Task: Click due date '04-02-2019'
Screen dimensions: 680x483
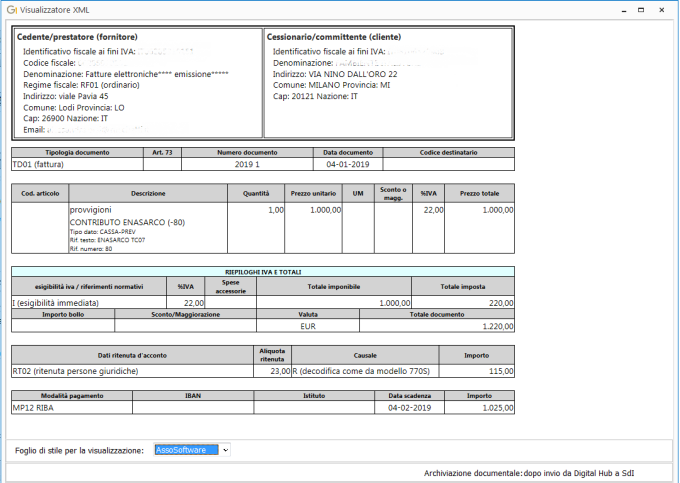Action: (x=409, y=408)
